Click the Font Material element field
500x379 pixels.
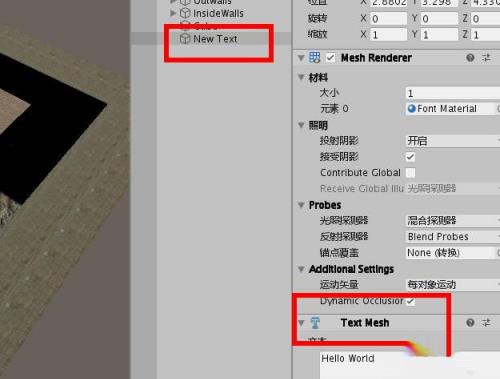click(450, 109)
